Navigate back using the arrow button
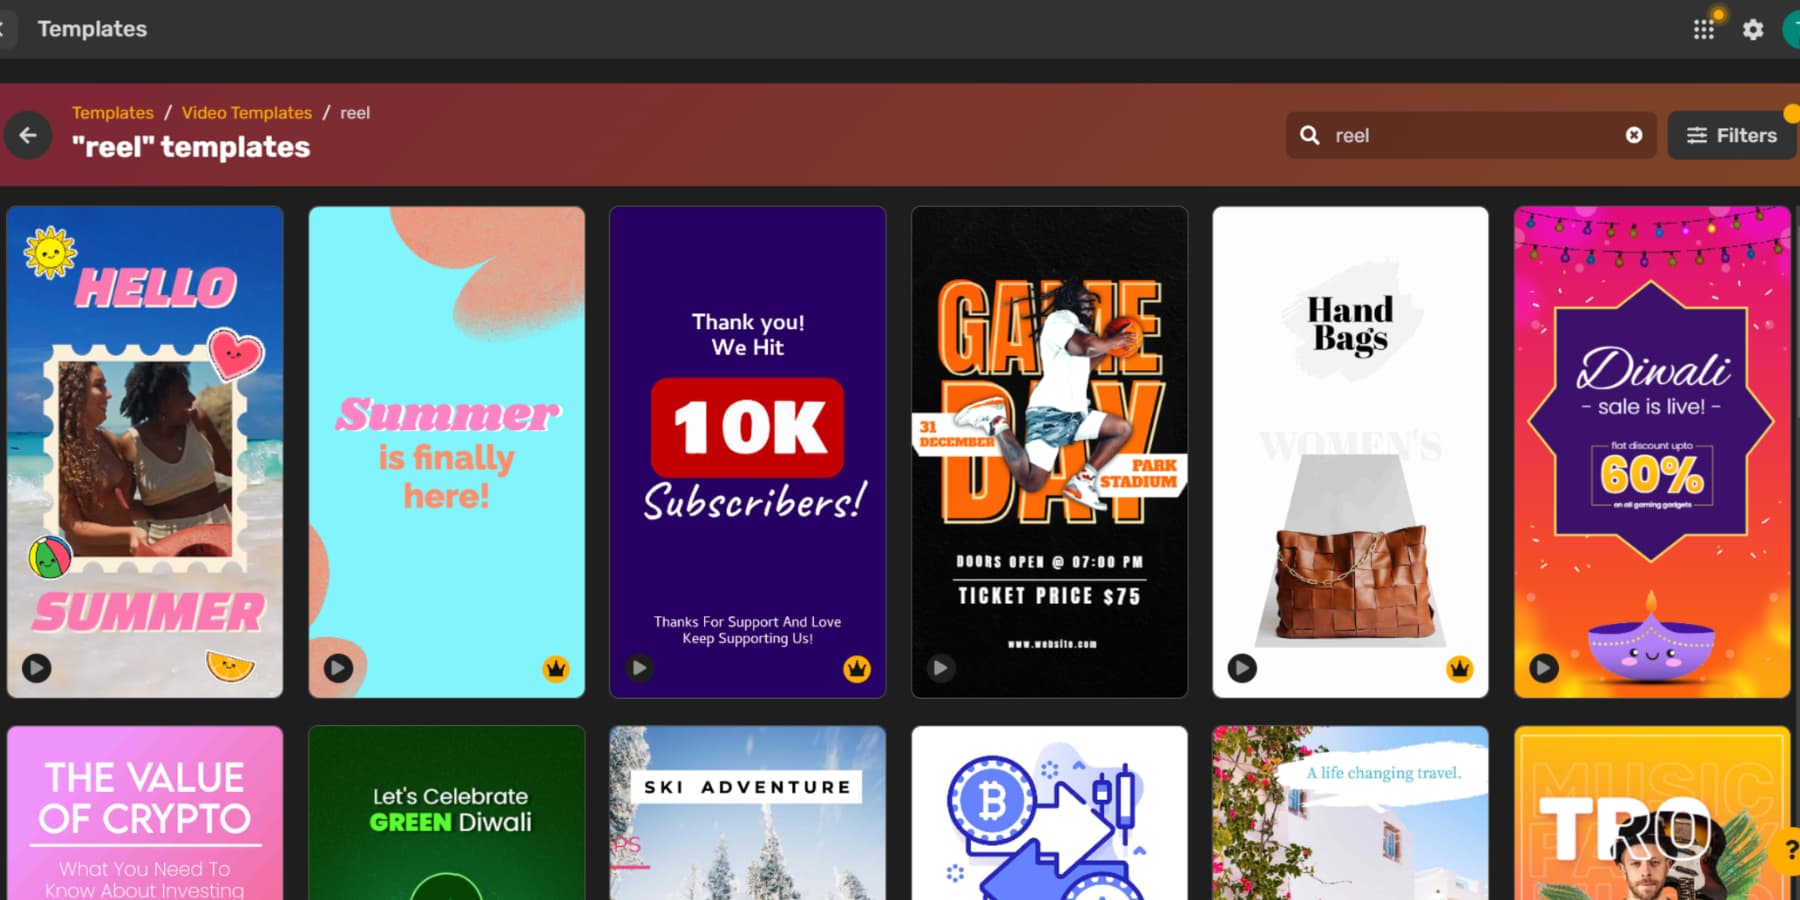Screen dimensions: 1800x900 coord(28,135)
